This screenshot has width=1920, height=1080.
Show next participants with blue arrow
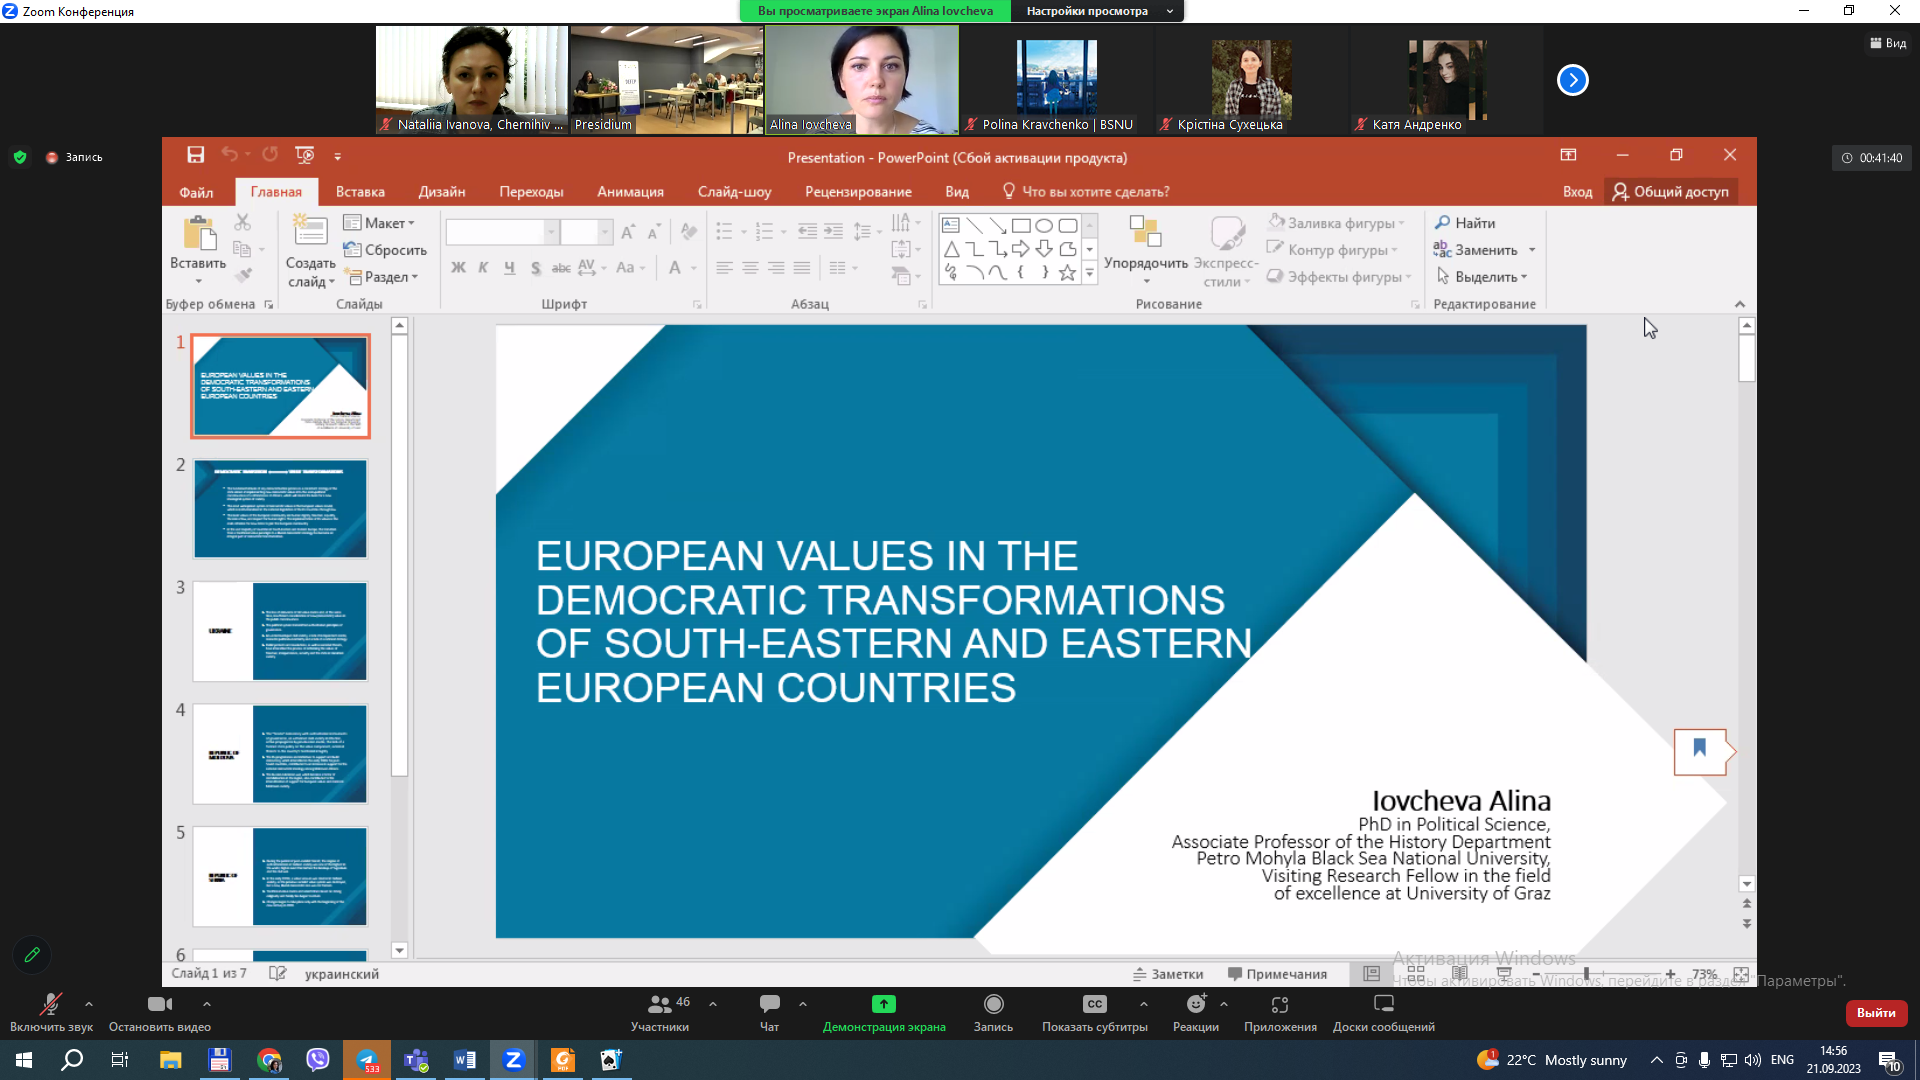[x=1572, y=80]
